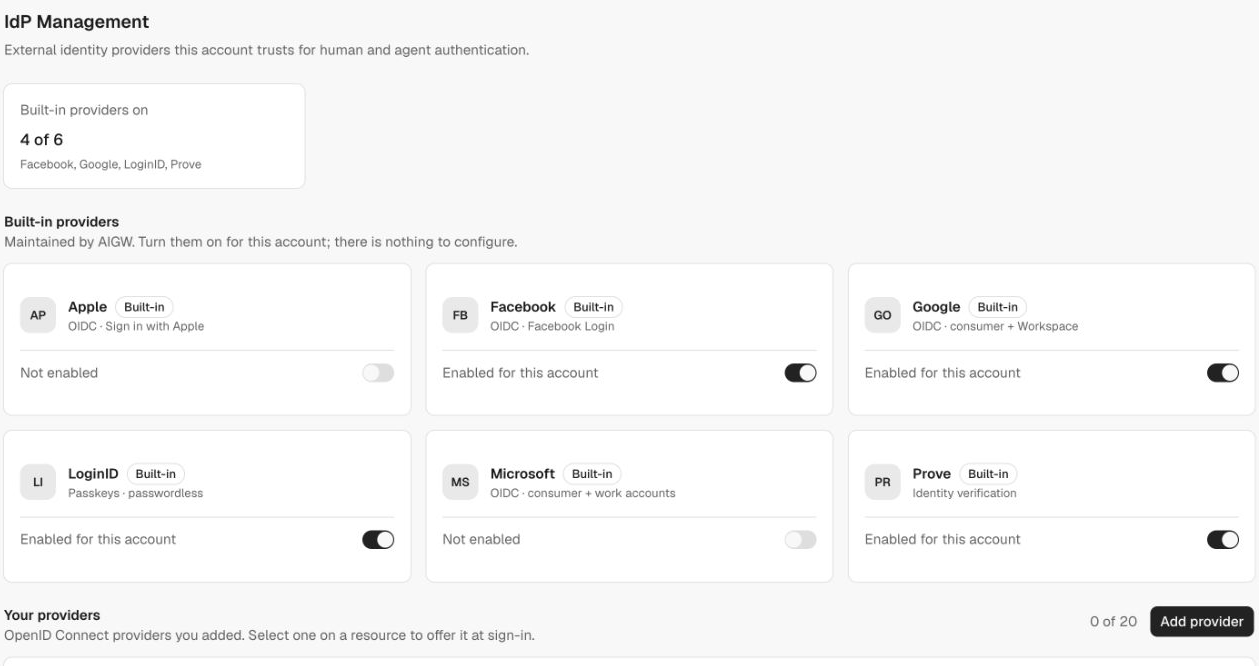Enable the Apple provider toggle
This screenshot has width=1259, height=666.
378,373
